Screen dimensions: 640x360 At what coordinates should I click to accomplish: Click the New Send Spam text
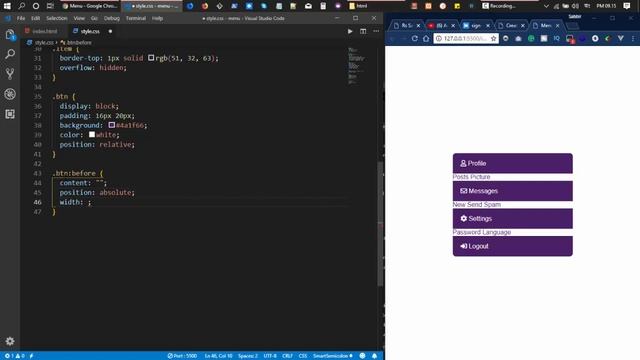[x=476, y=204]
